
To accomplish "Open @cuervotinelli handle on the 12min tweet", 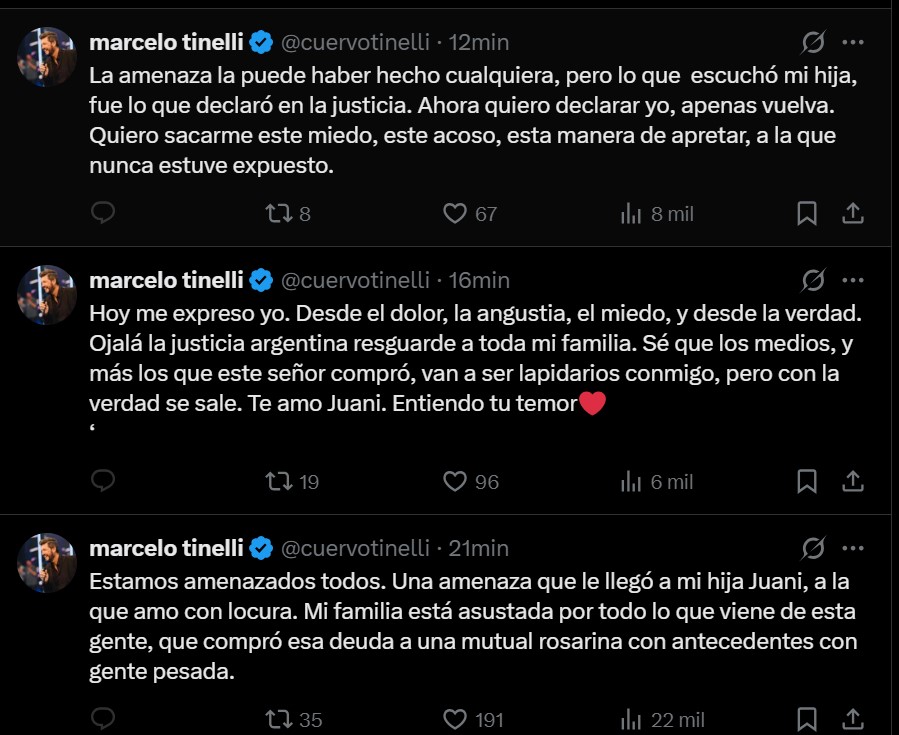I will (356, 42).
